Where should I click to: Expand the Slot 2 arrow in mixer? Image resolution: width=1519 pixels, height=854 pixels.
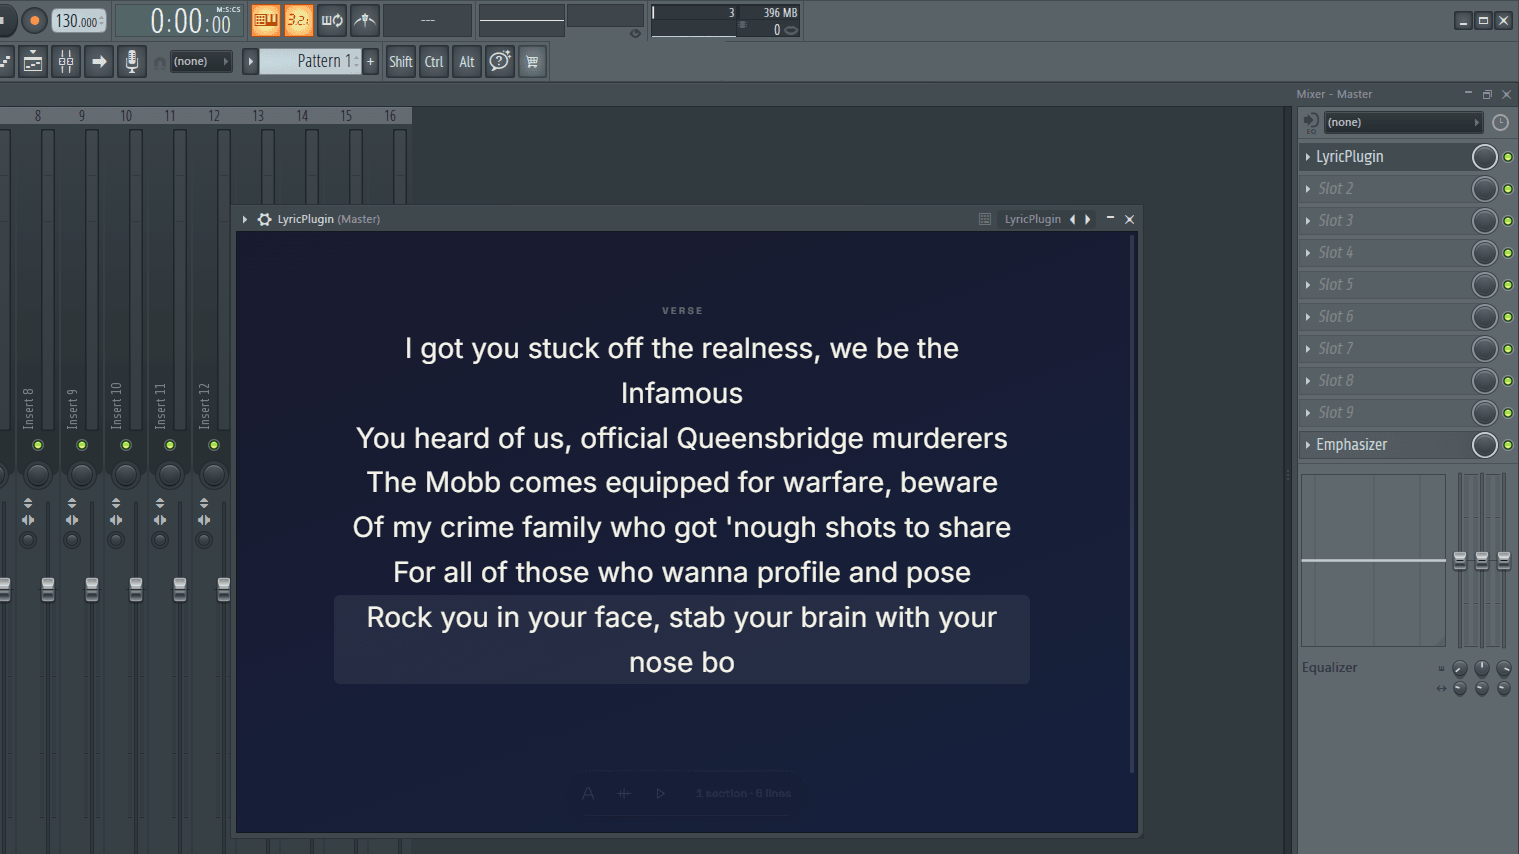pos(1308,189)
